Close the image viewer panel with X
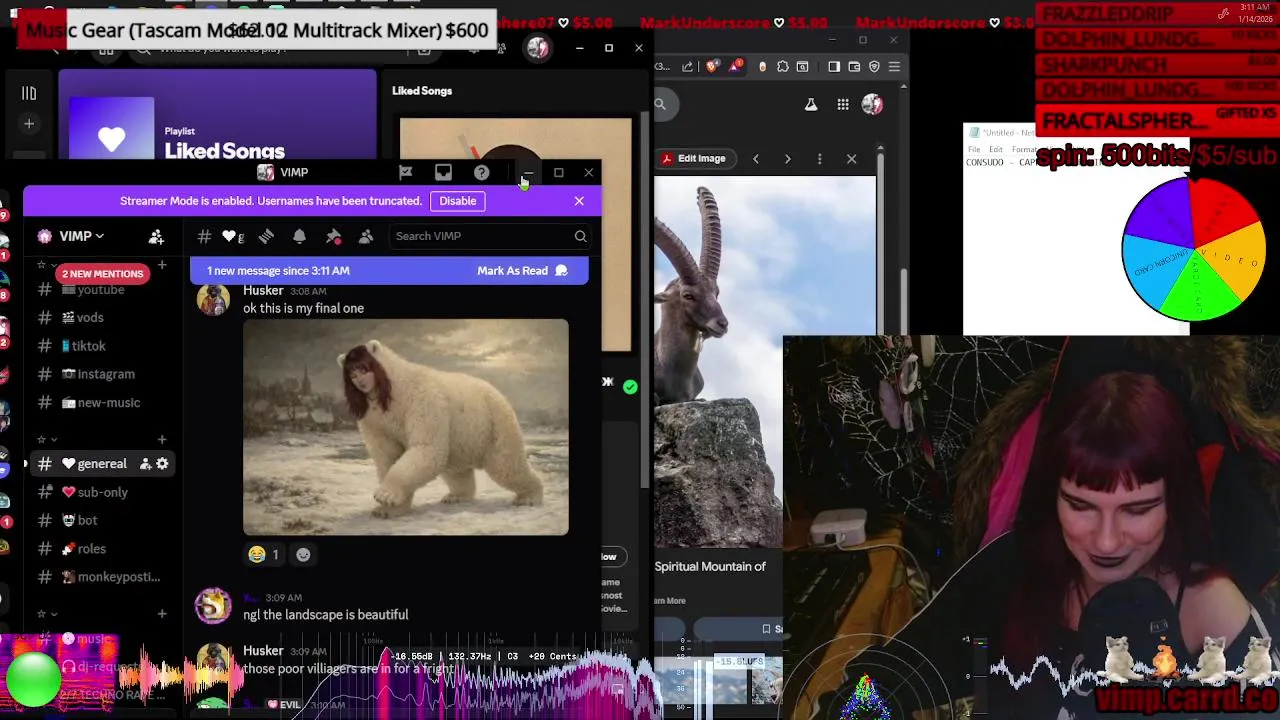Image resolution: width=1280 pixels, height=720 pixels. pos(852,159)
